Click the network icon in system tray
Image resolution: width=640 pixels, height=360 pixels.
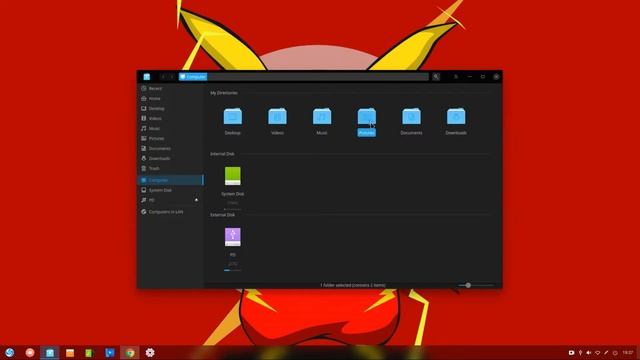tap(597, 353)
